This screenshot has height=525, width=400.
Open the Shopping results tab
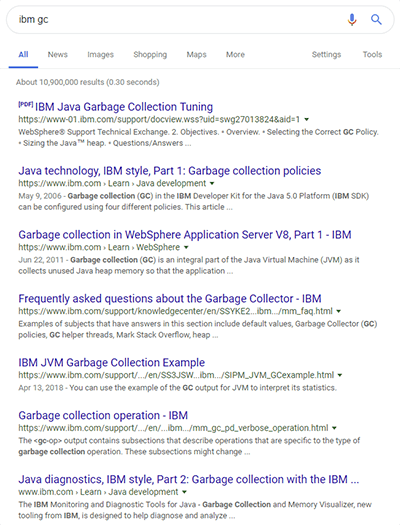[x=150, y=55]
